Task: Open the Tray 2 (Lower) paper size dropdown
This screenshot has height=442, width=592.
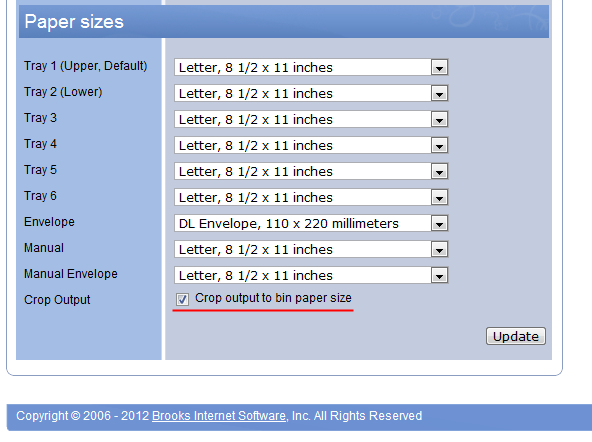Action: [x=311, y=93]
